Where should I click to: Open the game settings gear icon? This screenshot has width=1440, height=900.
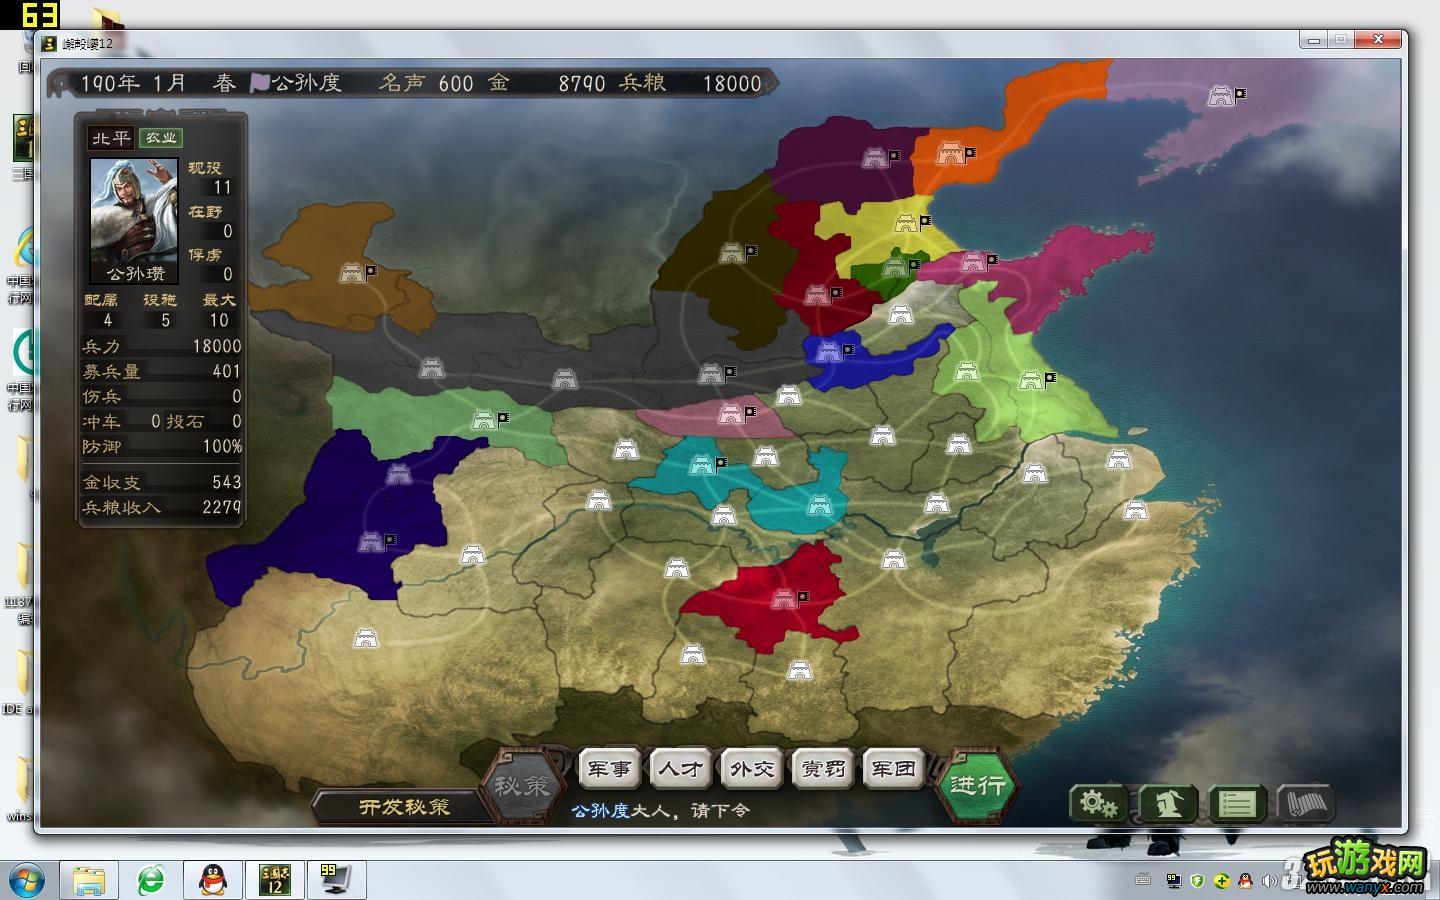point(1098,804)
